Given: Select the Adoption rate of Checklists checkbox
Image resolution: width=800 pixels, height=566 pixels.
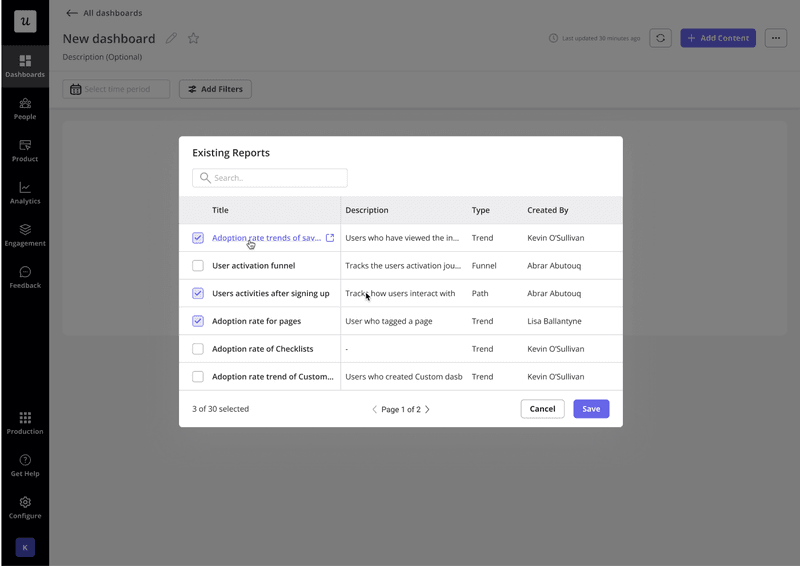Looking at the screenshot, I should (198, 349).
